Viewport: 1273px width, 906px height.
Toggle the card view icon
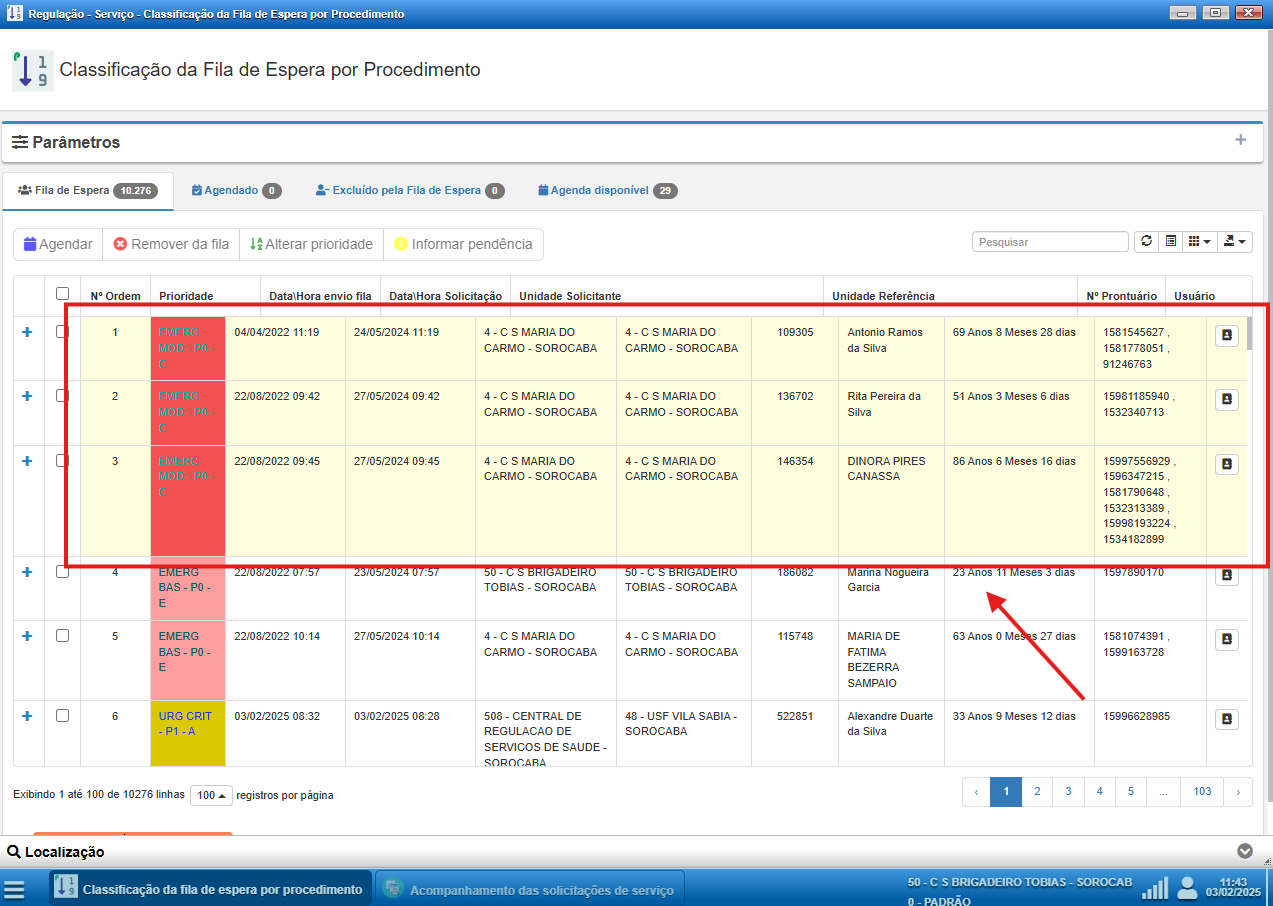click(1170, 242)
